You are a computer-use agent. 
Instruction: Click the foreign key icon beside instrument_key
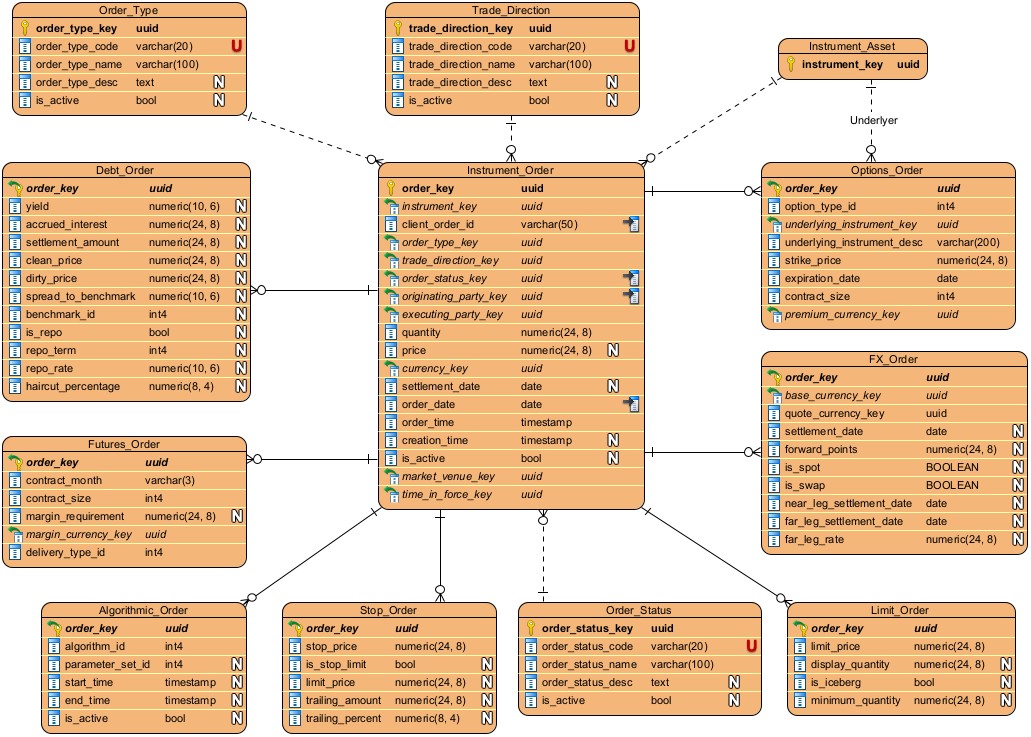tap(391, 207)
